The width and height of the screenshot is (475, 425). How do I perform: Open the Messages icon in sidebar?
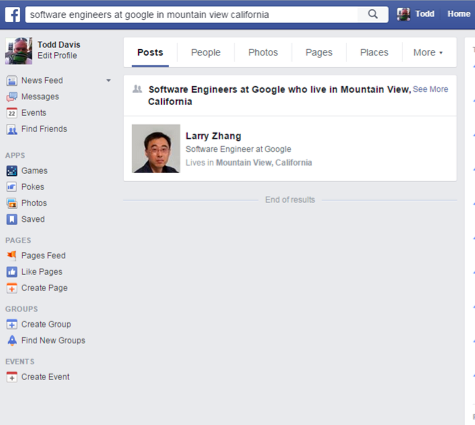[12, 97]
